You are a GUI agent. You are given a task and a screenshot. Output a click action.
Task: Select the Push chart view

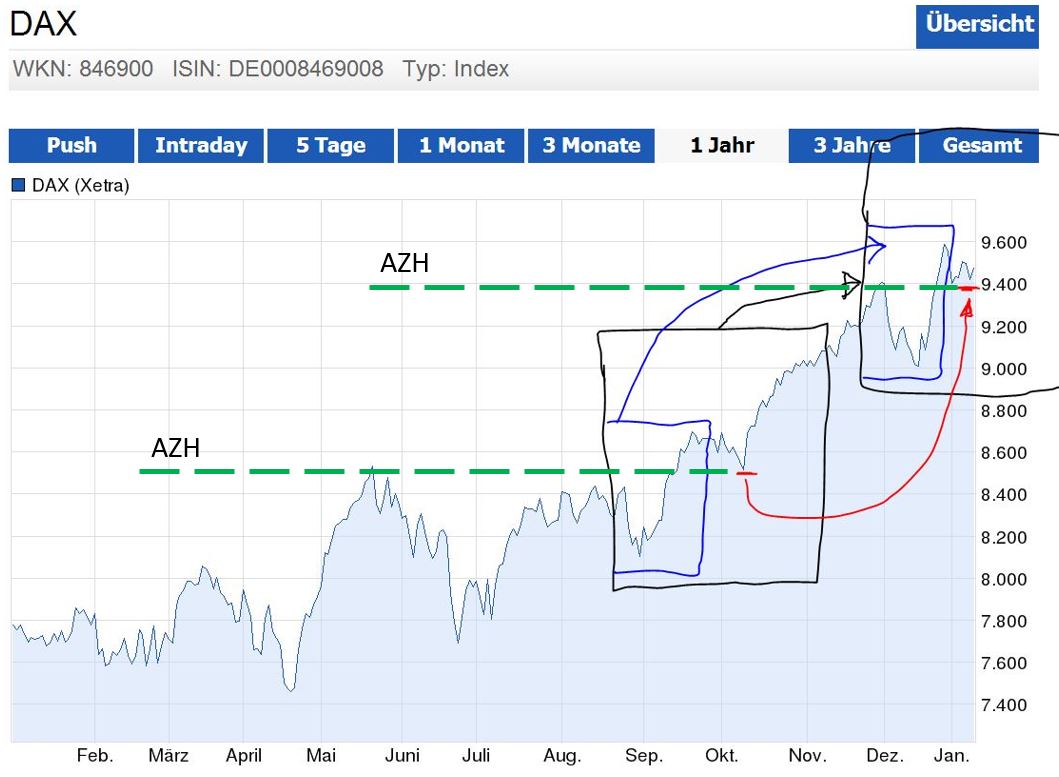(70, 146)
